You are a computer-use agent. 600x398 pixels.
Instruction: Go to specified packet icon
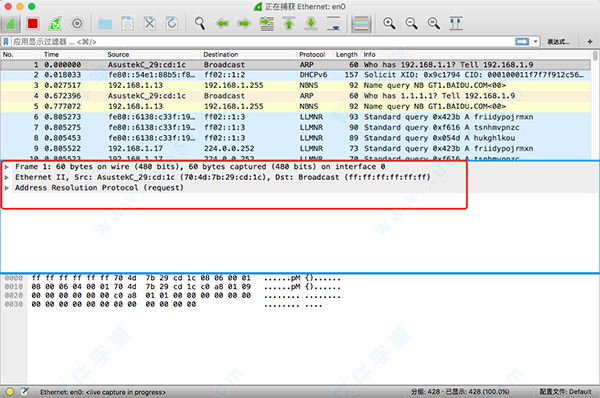click(x=266, y=24)
